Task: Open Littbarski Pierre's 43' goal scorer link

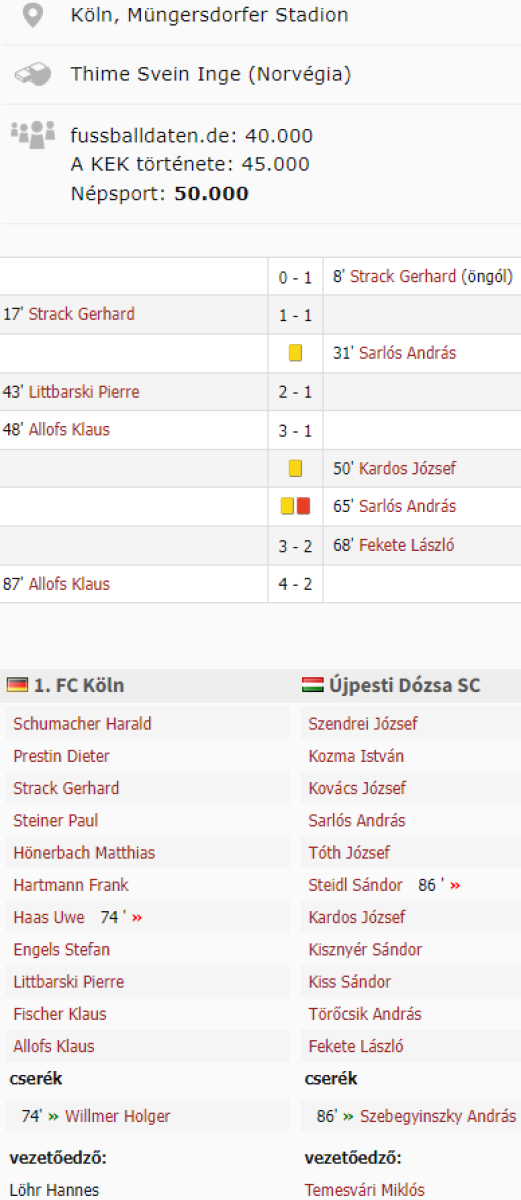Action: [84, 392]
